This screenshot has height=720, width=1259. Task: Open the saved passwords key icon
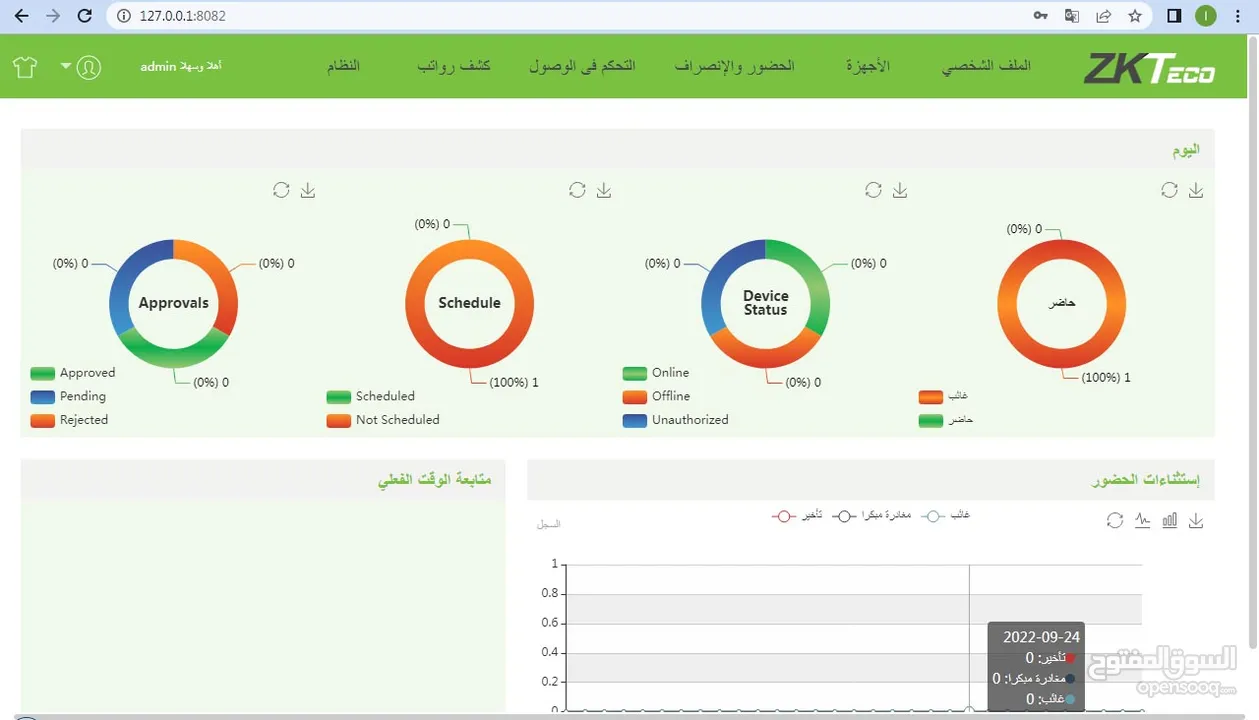1041,16
